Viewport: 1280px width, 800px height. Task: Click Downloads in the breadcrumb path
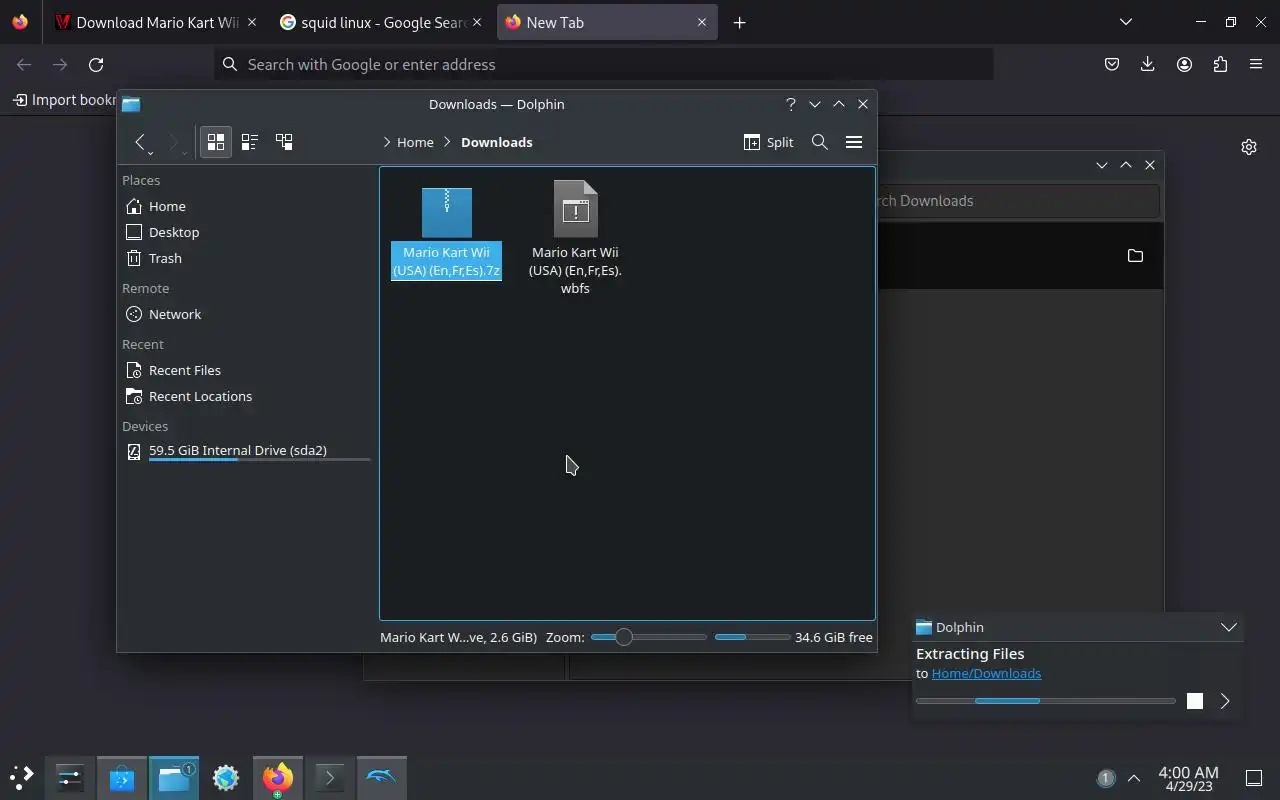point(497,142)
